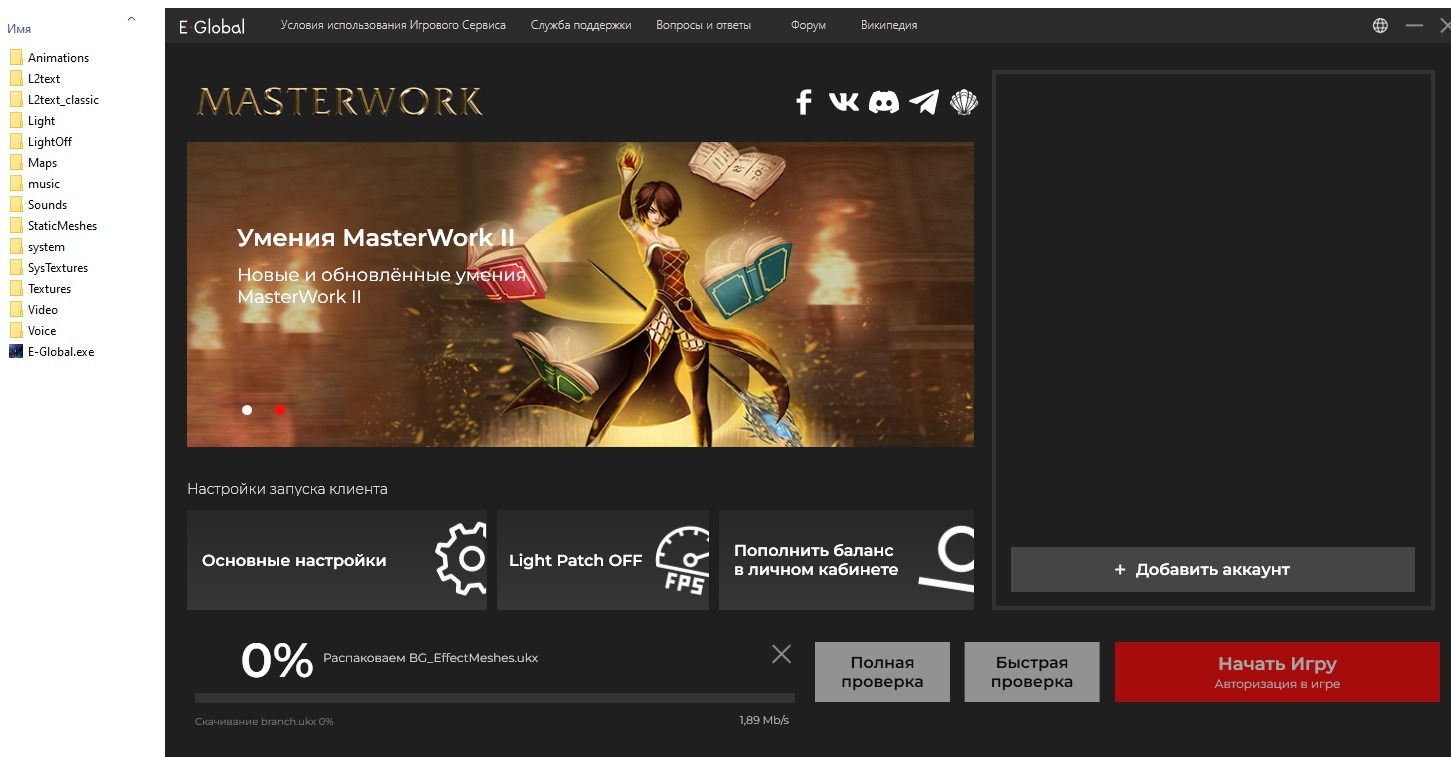The image size is (1451, 757).
Task: Select the E-Global.exe application icon
Action: (x=16, y=351)
